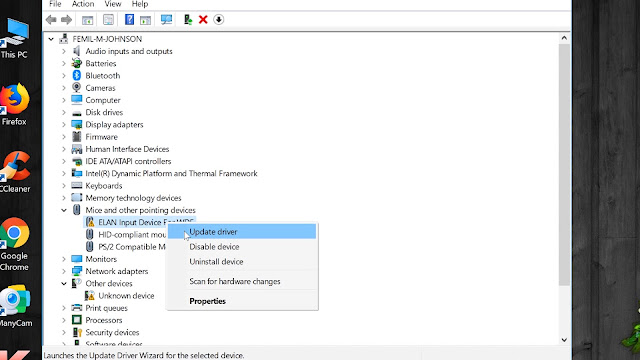Expand the Computer category

tap(64, 100)
